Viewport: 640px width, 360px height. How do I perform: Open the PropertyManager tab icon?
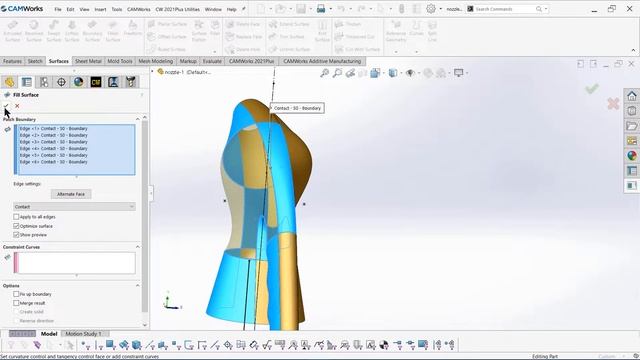(27, 82)
